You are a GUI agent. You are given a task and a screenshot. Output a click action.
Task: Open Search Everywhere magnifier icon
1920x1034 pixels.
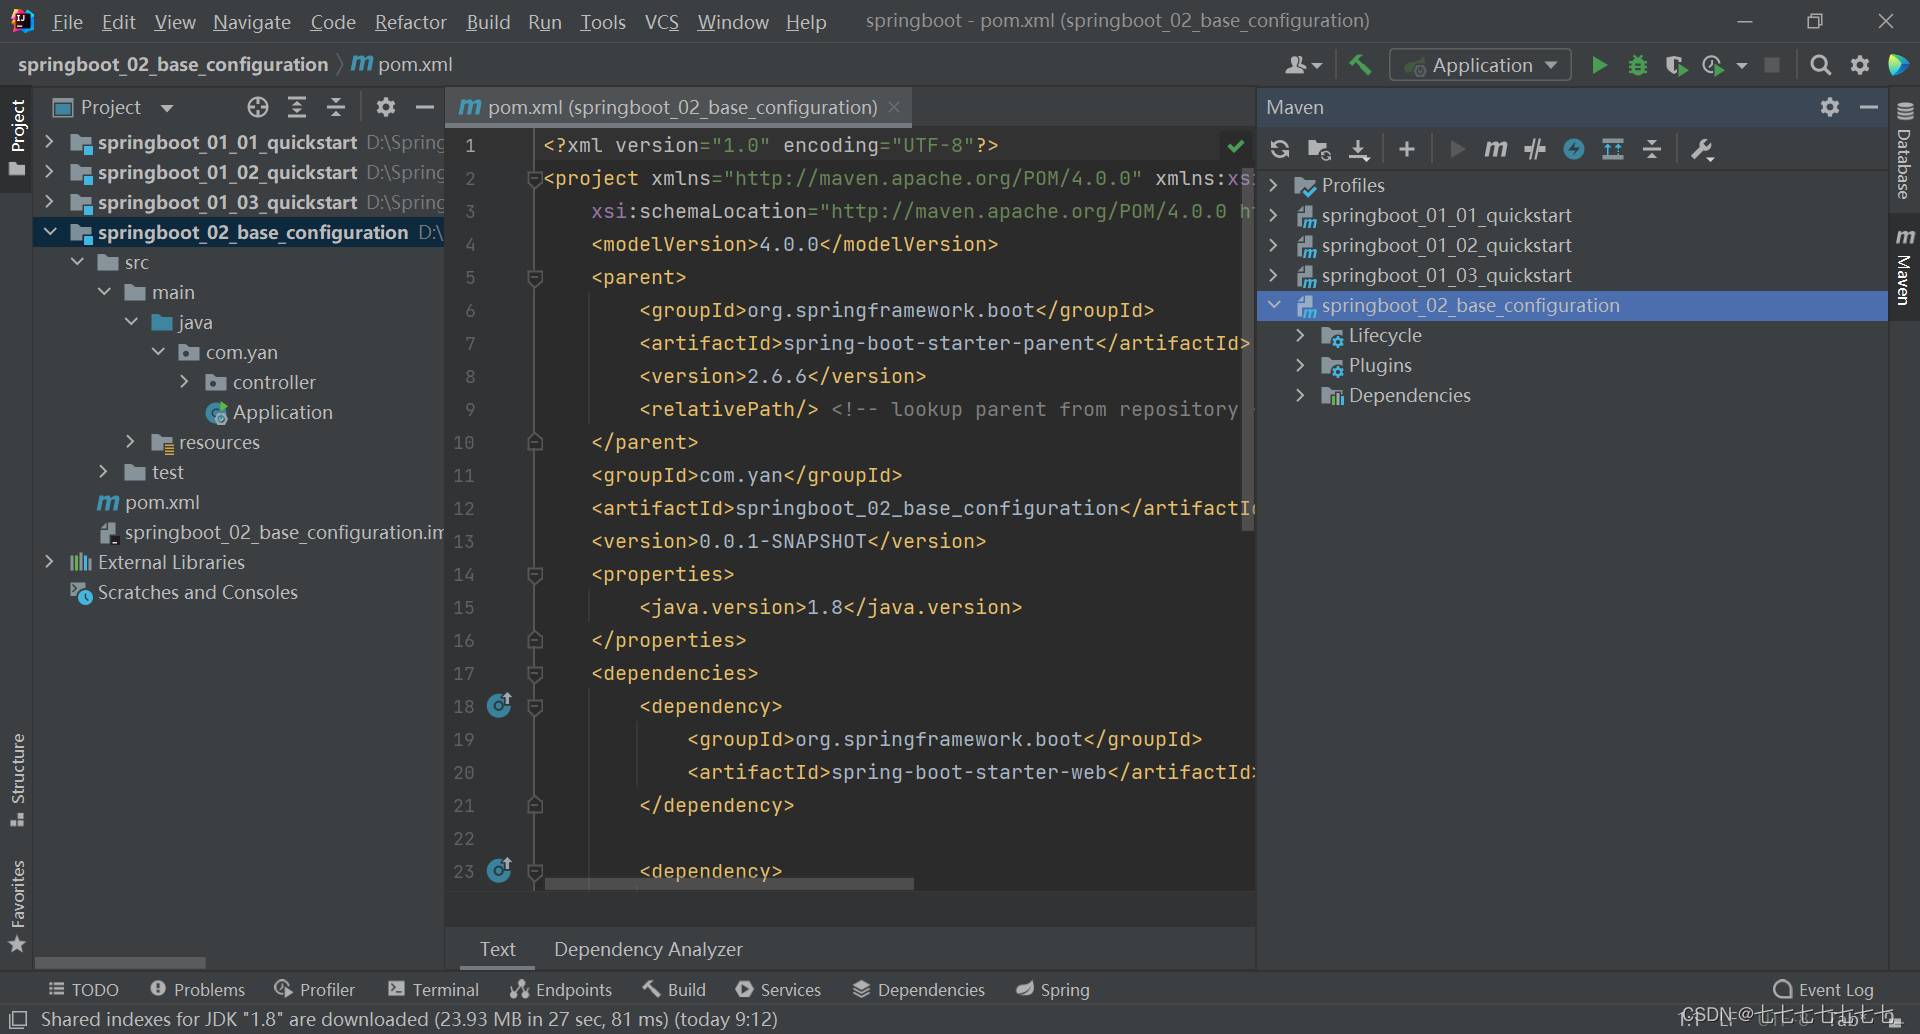(x=1821, y=65)
